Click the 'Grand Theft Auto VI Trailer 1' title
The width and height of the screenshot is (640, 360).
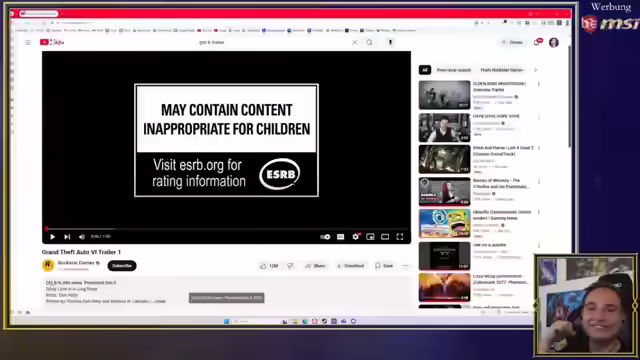81,252
